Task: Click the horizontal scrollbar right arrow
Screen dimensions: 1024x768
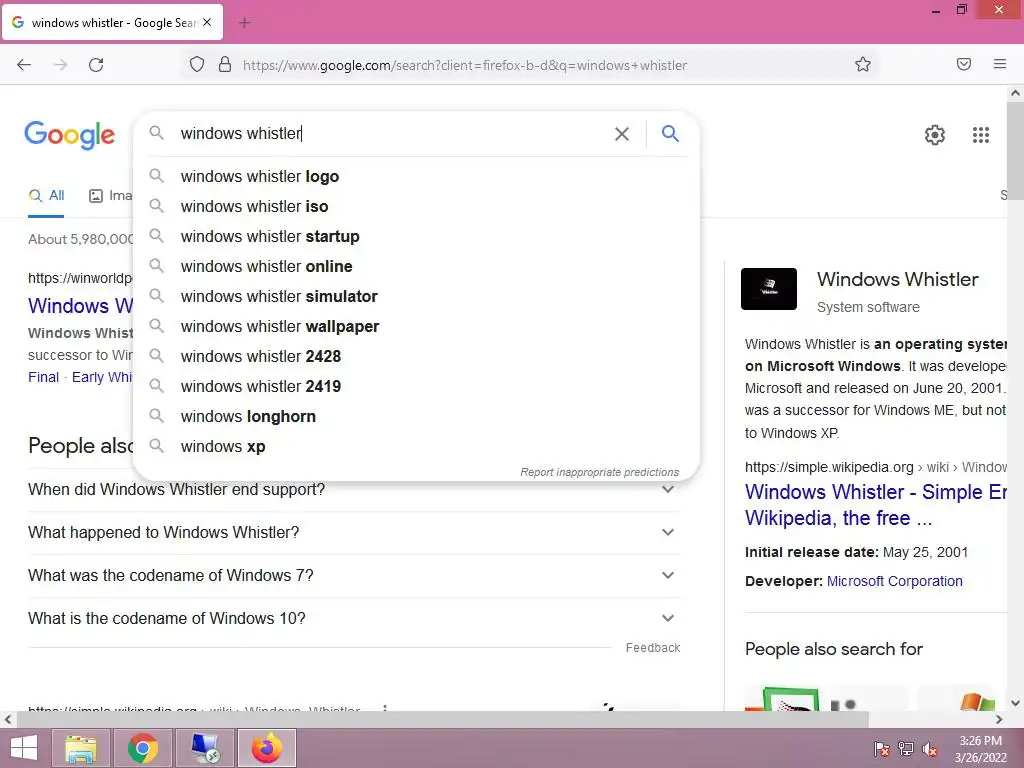Action: click(x=999, y=720)
